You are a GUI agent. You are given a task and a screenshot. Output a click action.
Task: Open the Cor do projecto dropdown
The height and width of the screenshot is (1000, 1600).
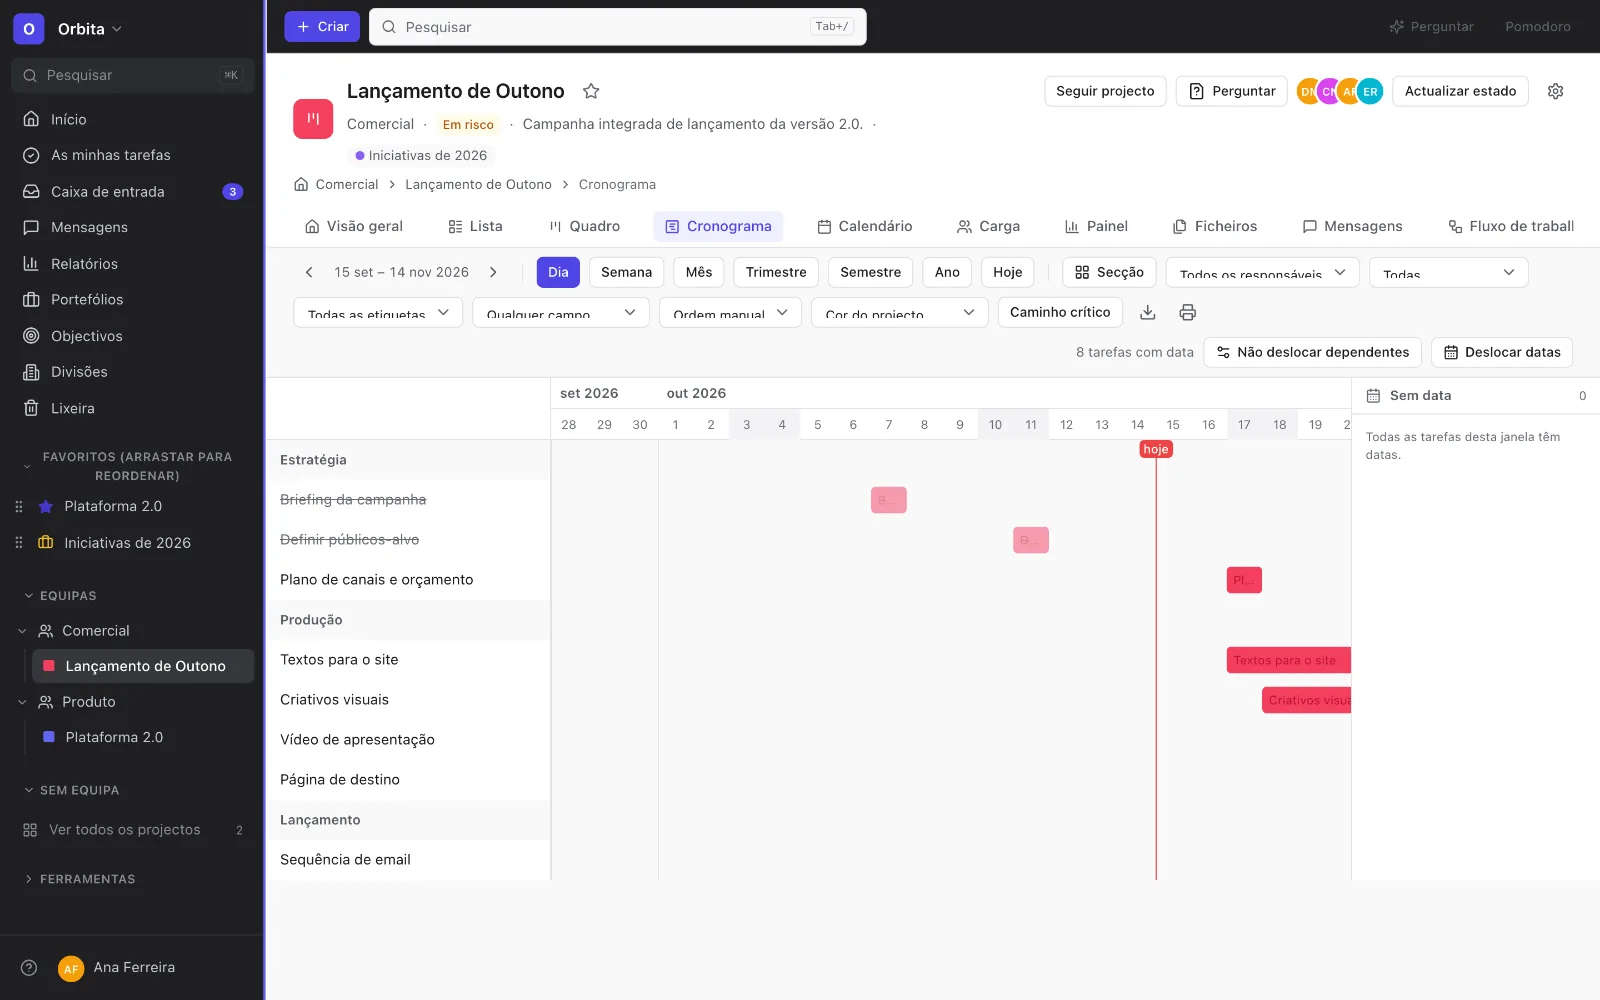(899, 312)
